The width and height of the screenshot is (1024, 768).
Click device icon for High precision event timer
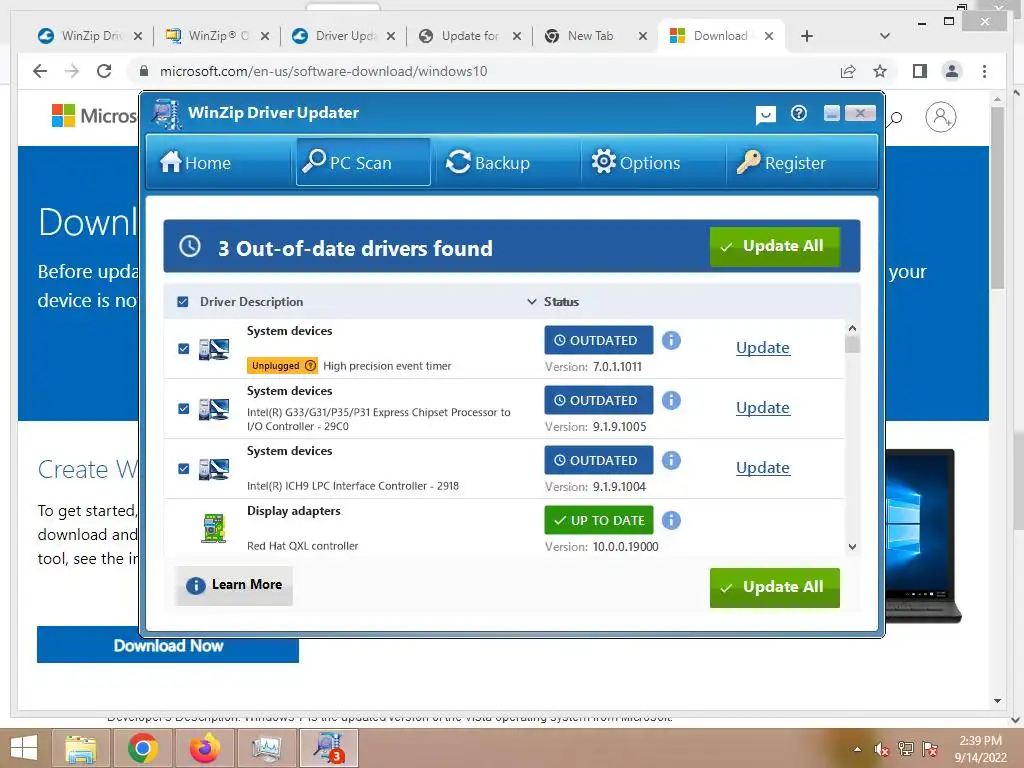tap(214, 349)
